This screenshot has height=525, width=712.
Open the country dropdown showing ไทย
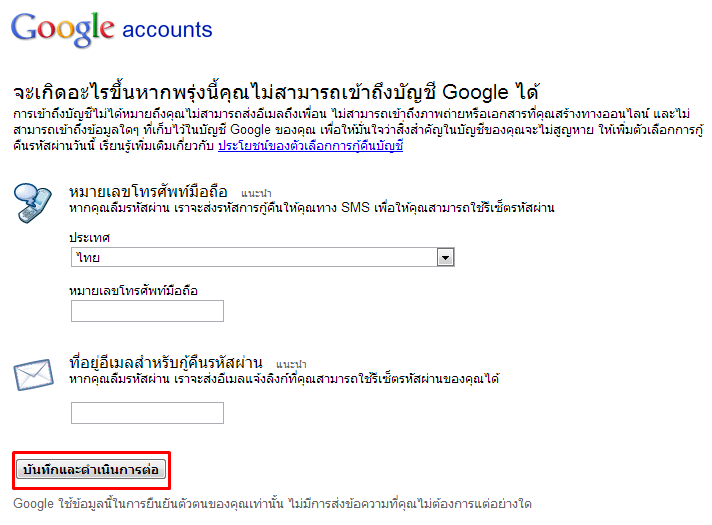point(262,258)
